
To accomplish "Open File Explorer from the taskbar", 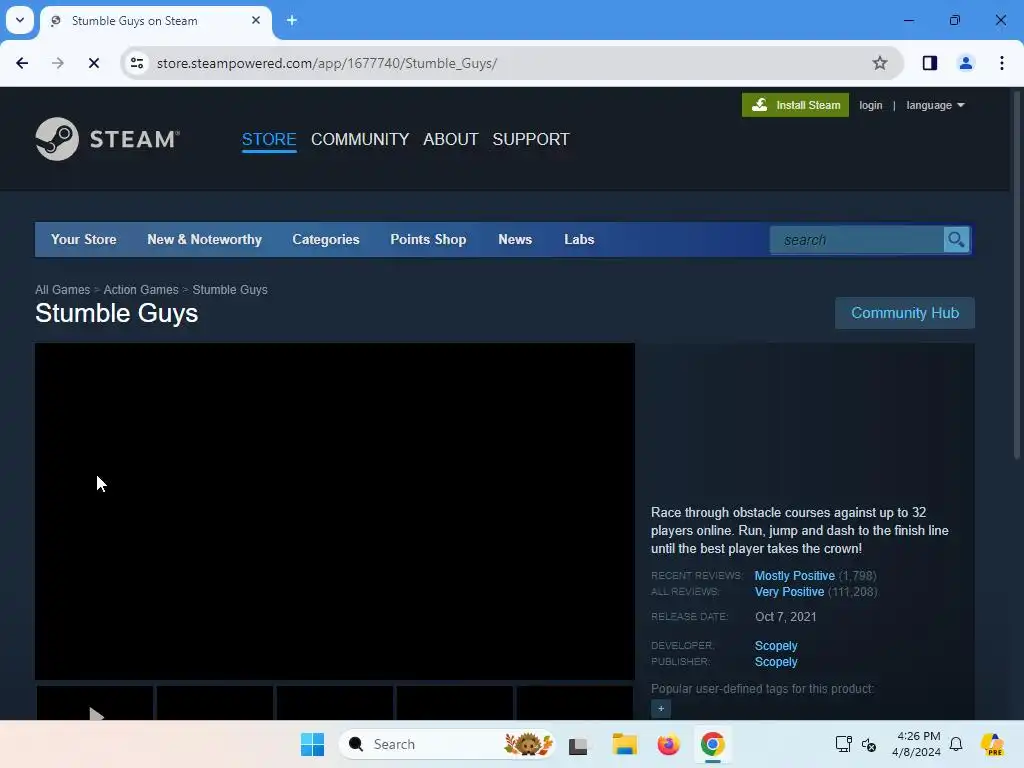I will click(624, 744).
